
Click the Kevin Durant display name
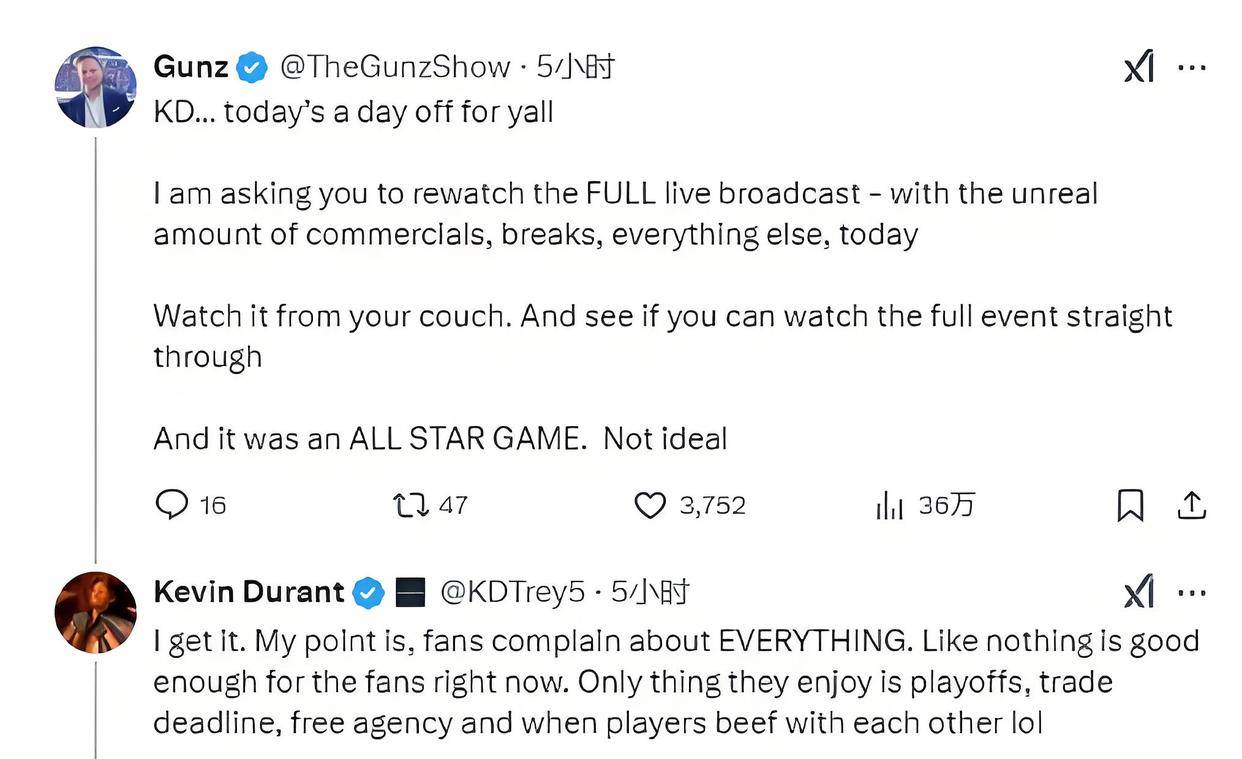tap(248, 592)
